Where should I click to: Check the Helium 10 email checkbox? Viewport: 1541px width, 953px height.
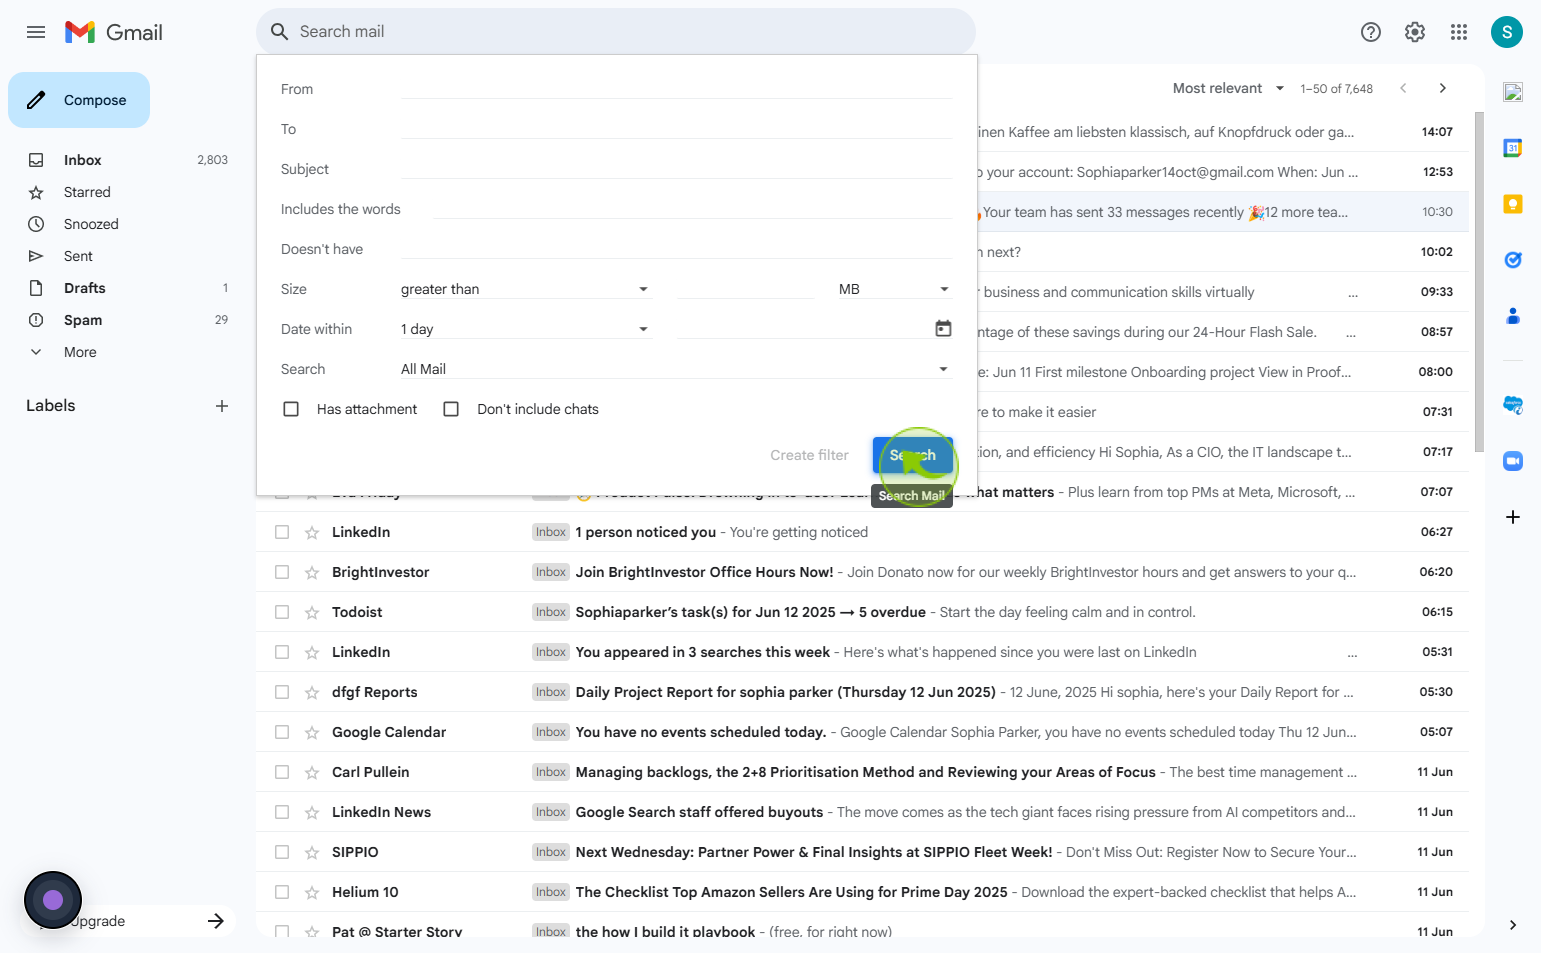tap(282, 892)
